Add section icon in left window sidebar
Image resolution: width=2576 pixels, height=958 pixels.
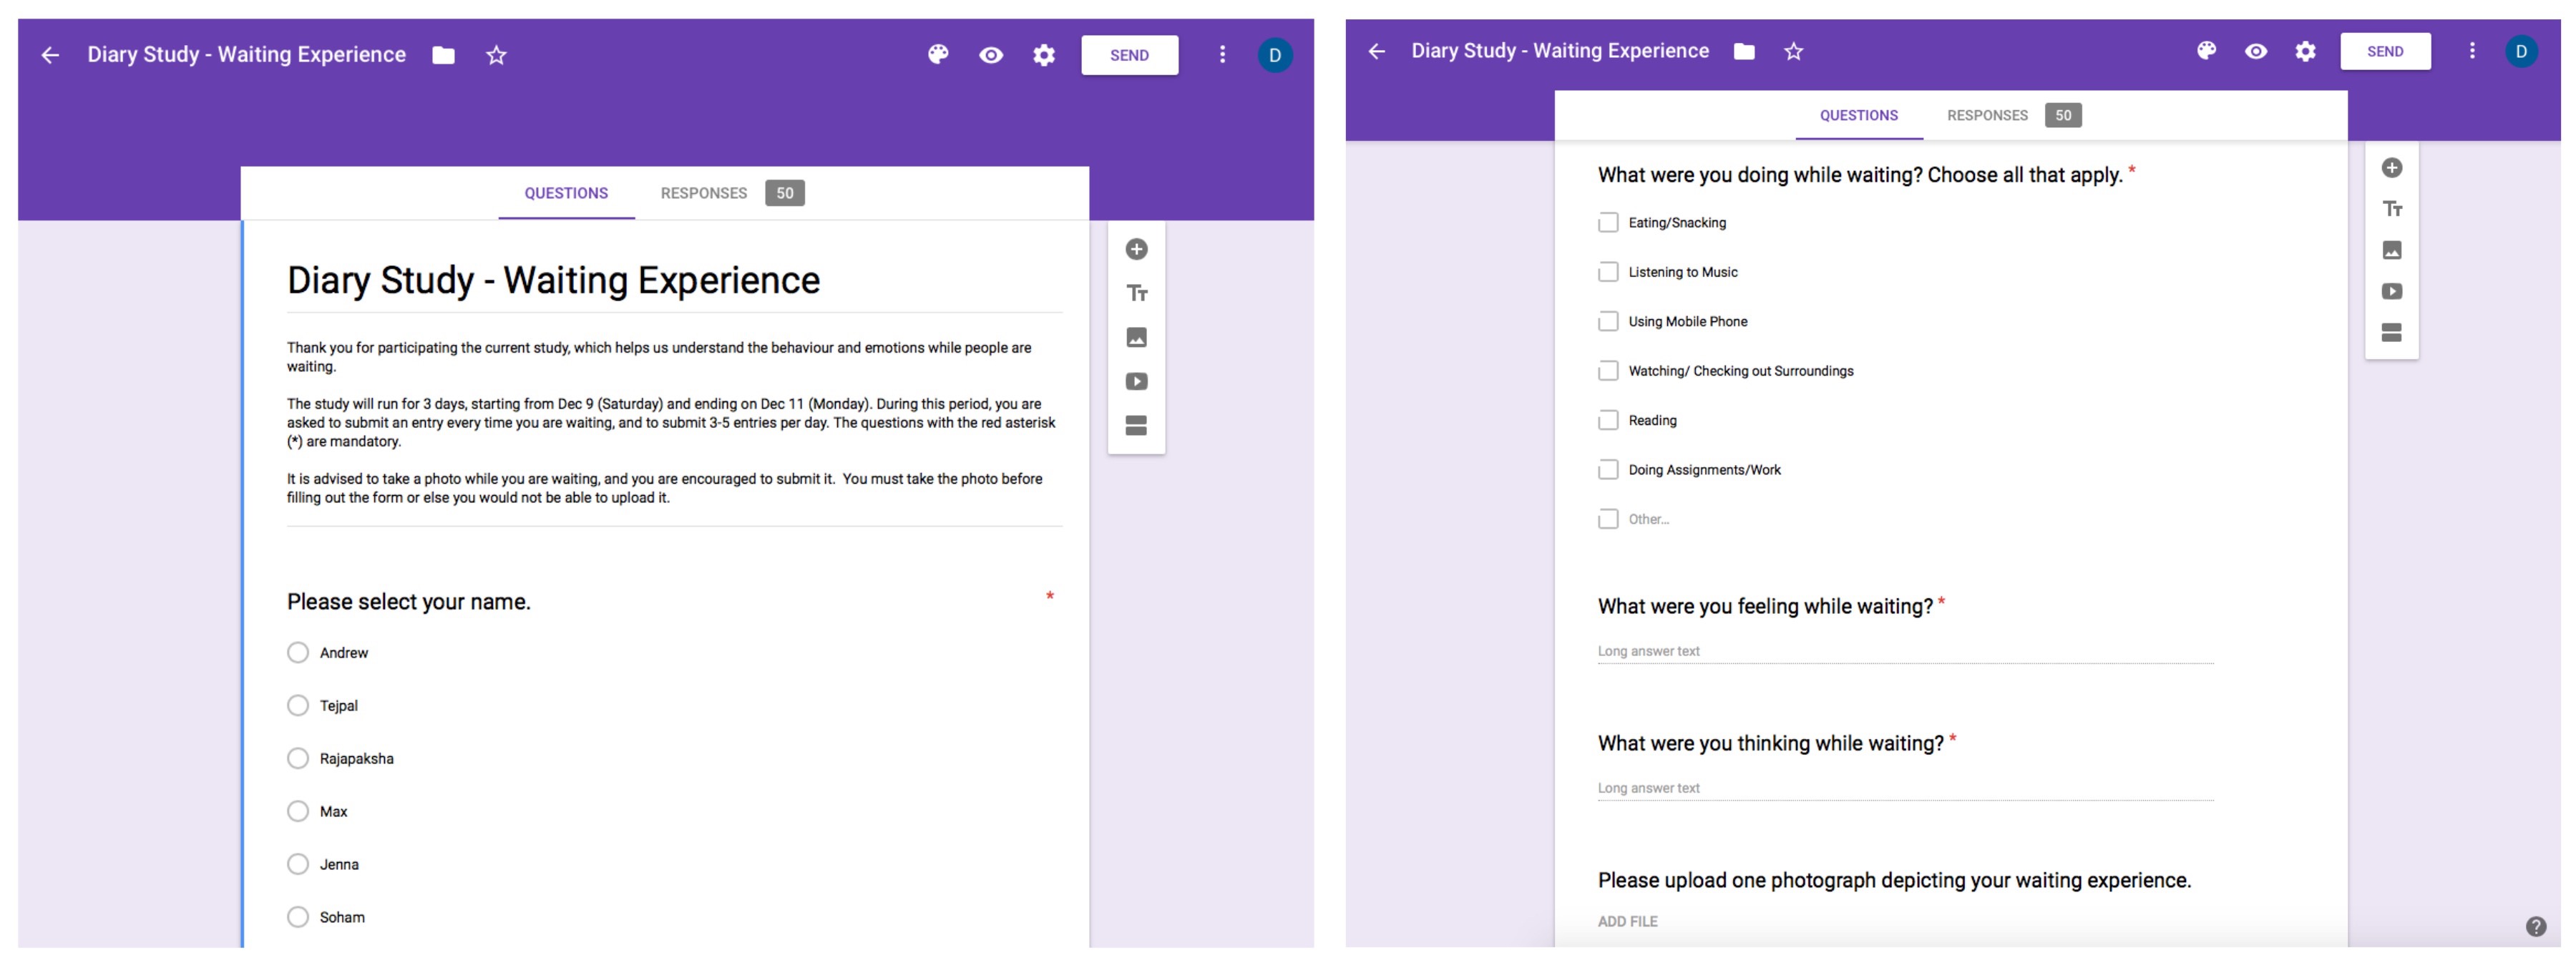[1136, 425]
